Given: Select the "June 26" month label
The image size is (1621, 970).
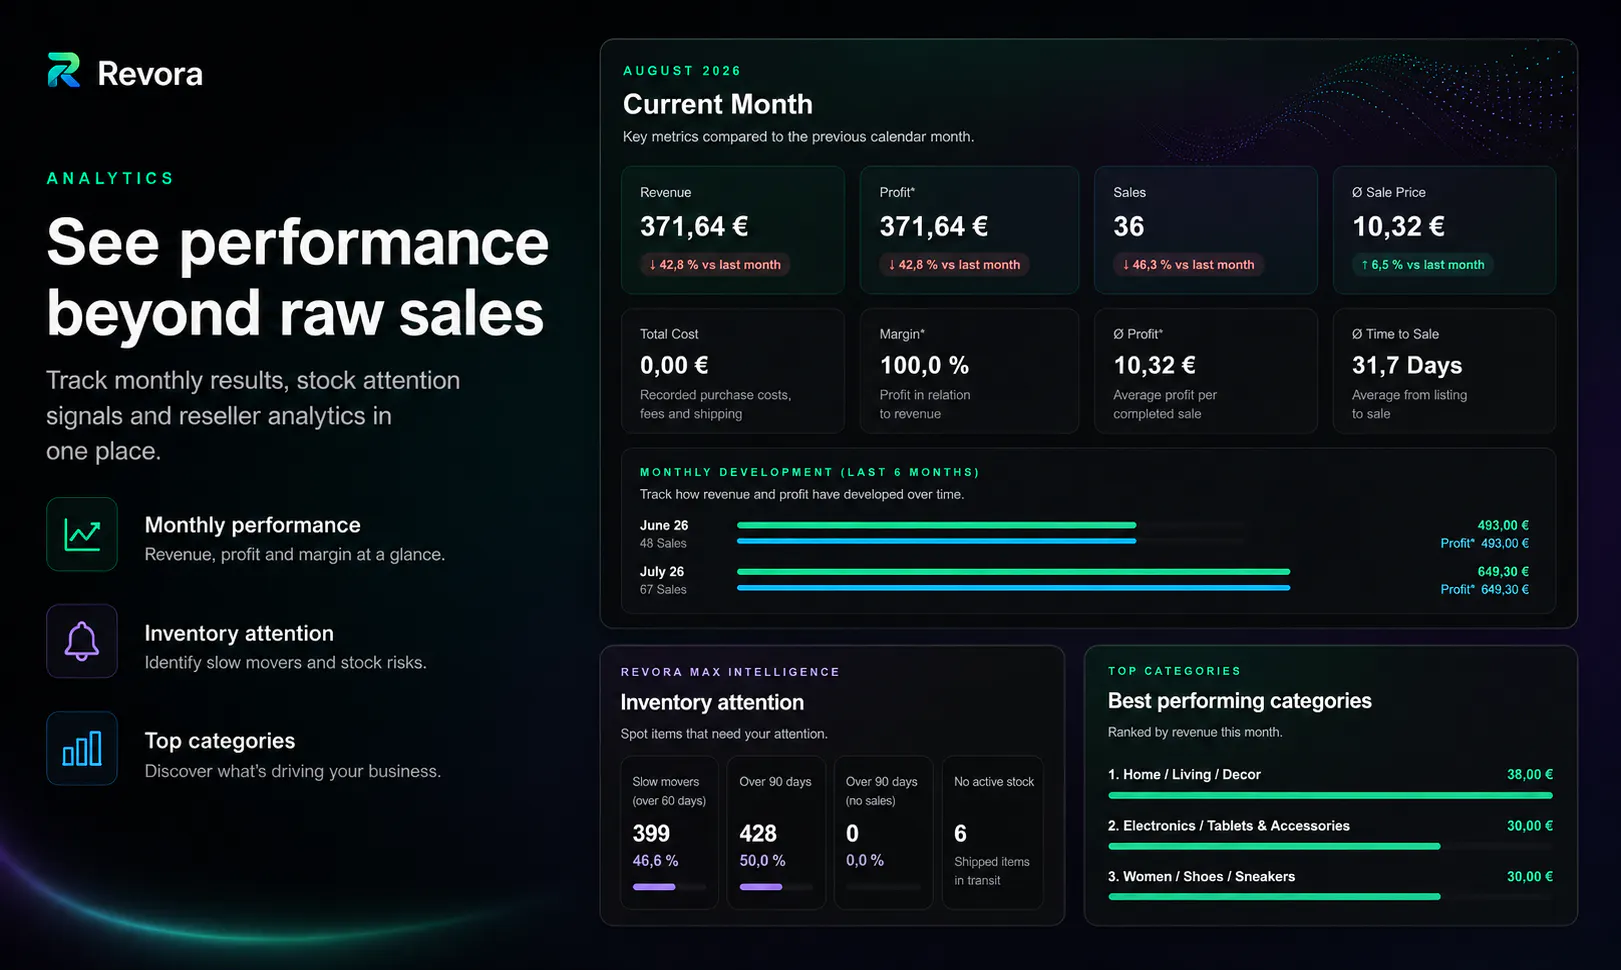Looking at the screenshot, I should pos(664,525).
